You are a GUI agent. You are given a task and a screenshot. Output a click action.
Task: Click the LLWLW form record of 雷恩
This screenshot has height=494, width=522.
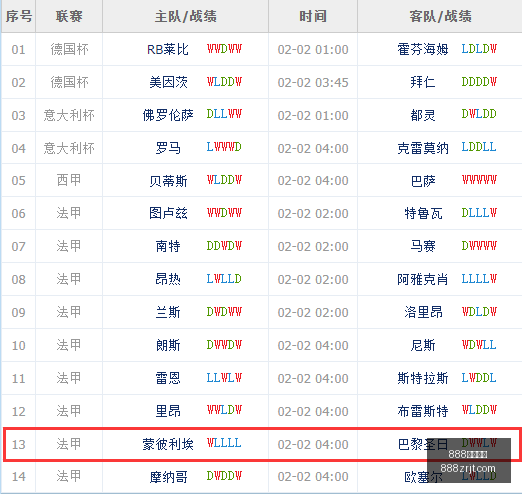(x=224, y=378)
